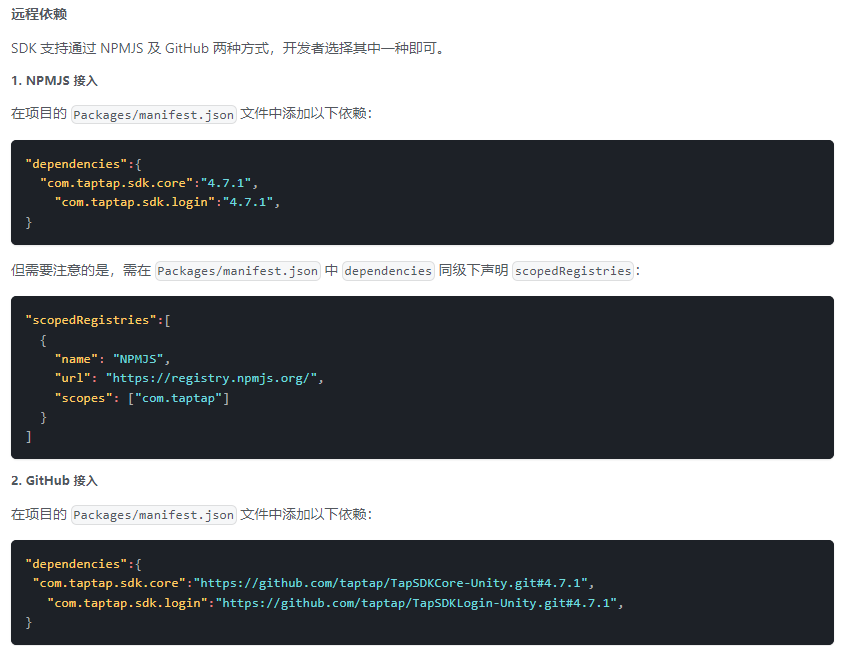The width and height of the screenshot is (841, 646).
Task: Click "dependencies":{ in the first code block
Action: point(83,164)
